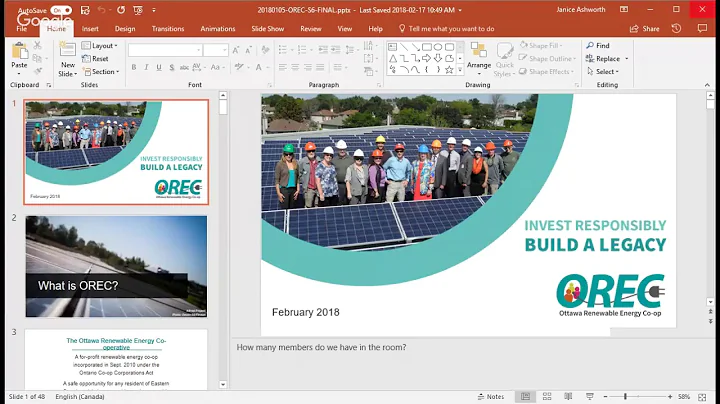720x404 pixels.
Task: Toggle Align Left paragraph
Action: (282, 67)
